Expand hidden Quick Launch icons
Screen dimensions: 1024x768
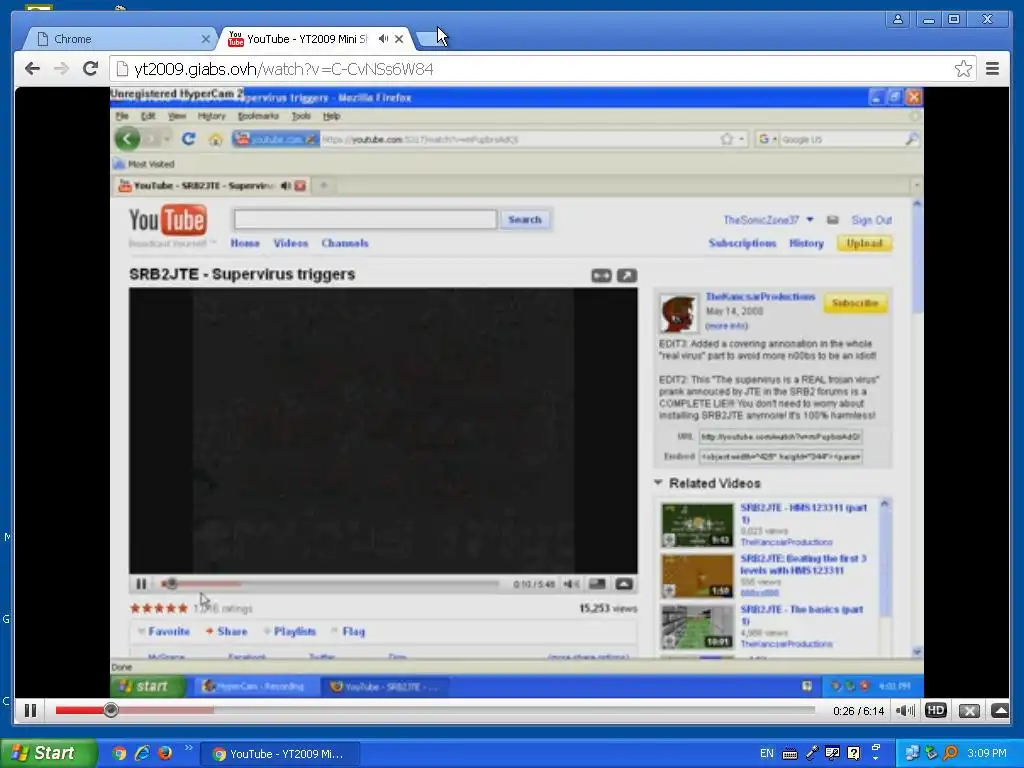[x=189, y=748]
